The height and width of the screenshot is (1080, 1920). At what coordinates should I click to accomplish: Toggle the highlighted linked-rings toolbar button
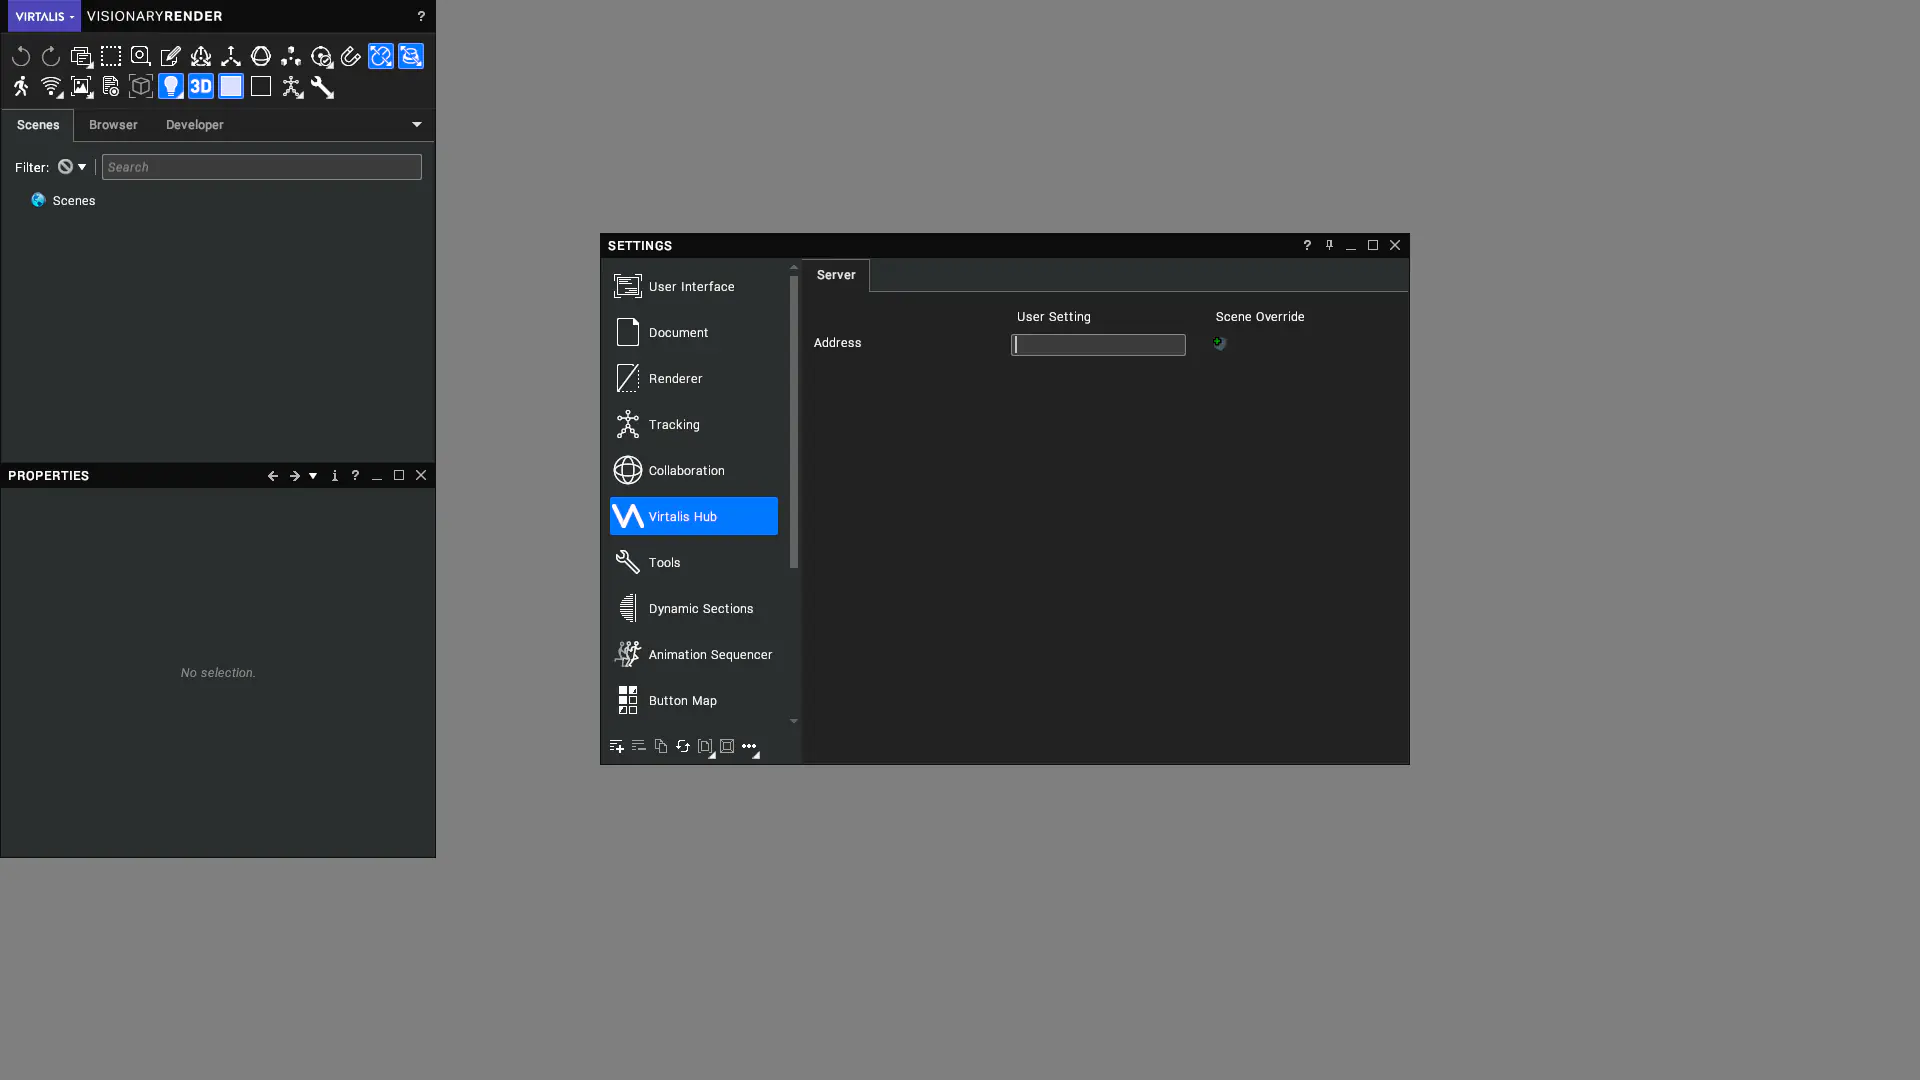click(381, 57)
